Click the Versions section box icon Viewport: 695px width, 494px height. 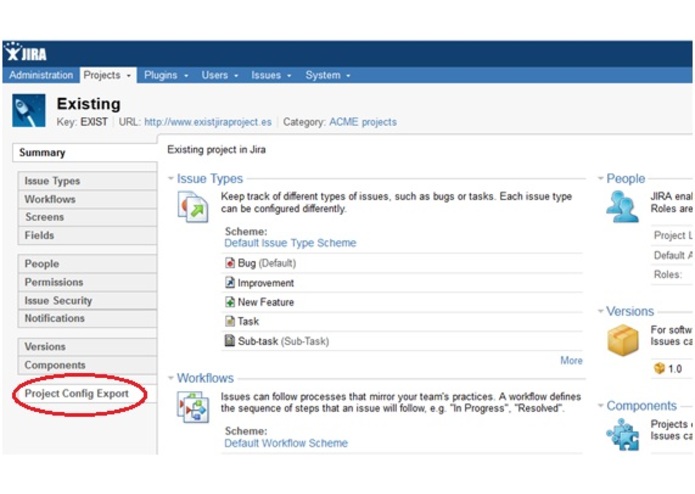pyautogui.click(x=623, y=340)
